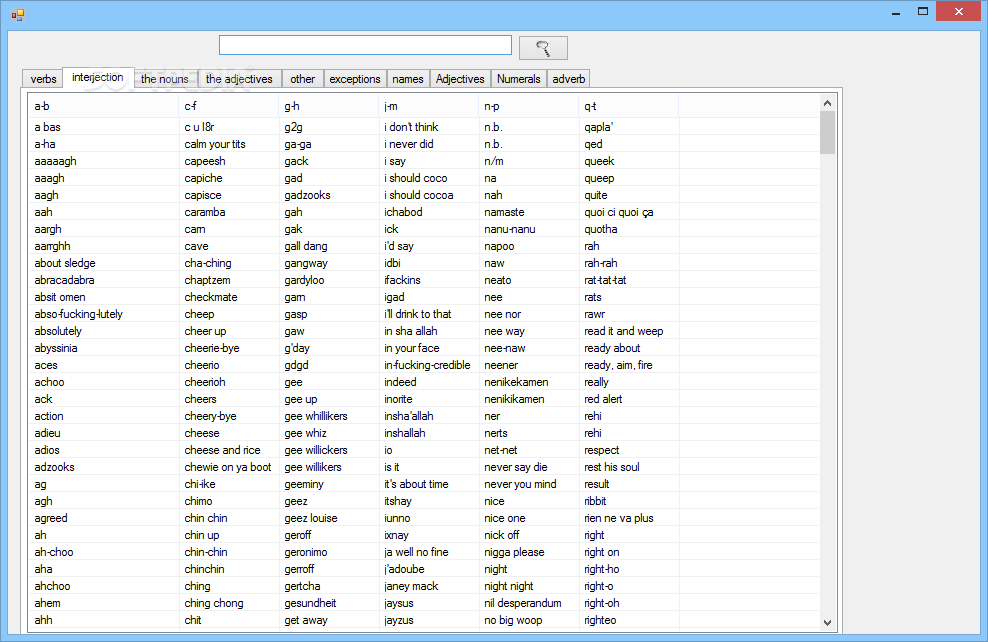The width and height of the screenshot is (988, 642).
Task: Click the word 'capeesh'
Action: coord(205,161)
